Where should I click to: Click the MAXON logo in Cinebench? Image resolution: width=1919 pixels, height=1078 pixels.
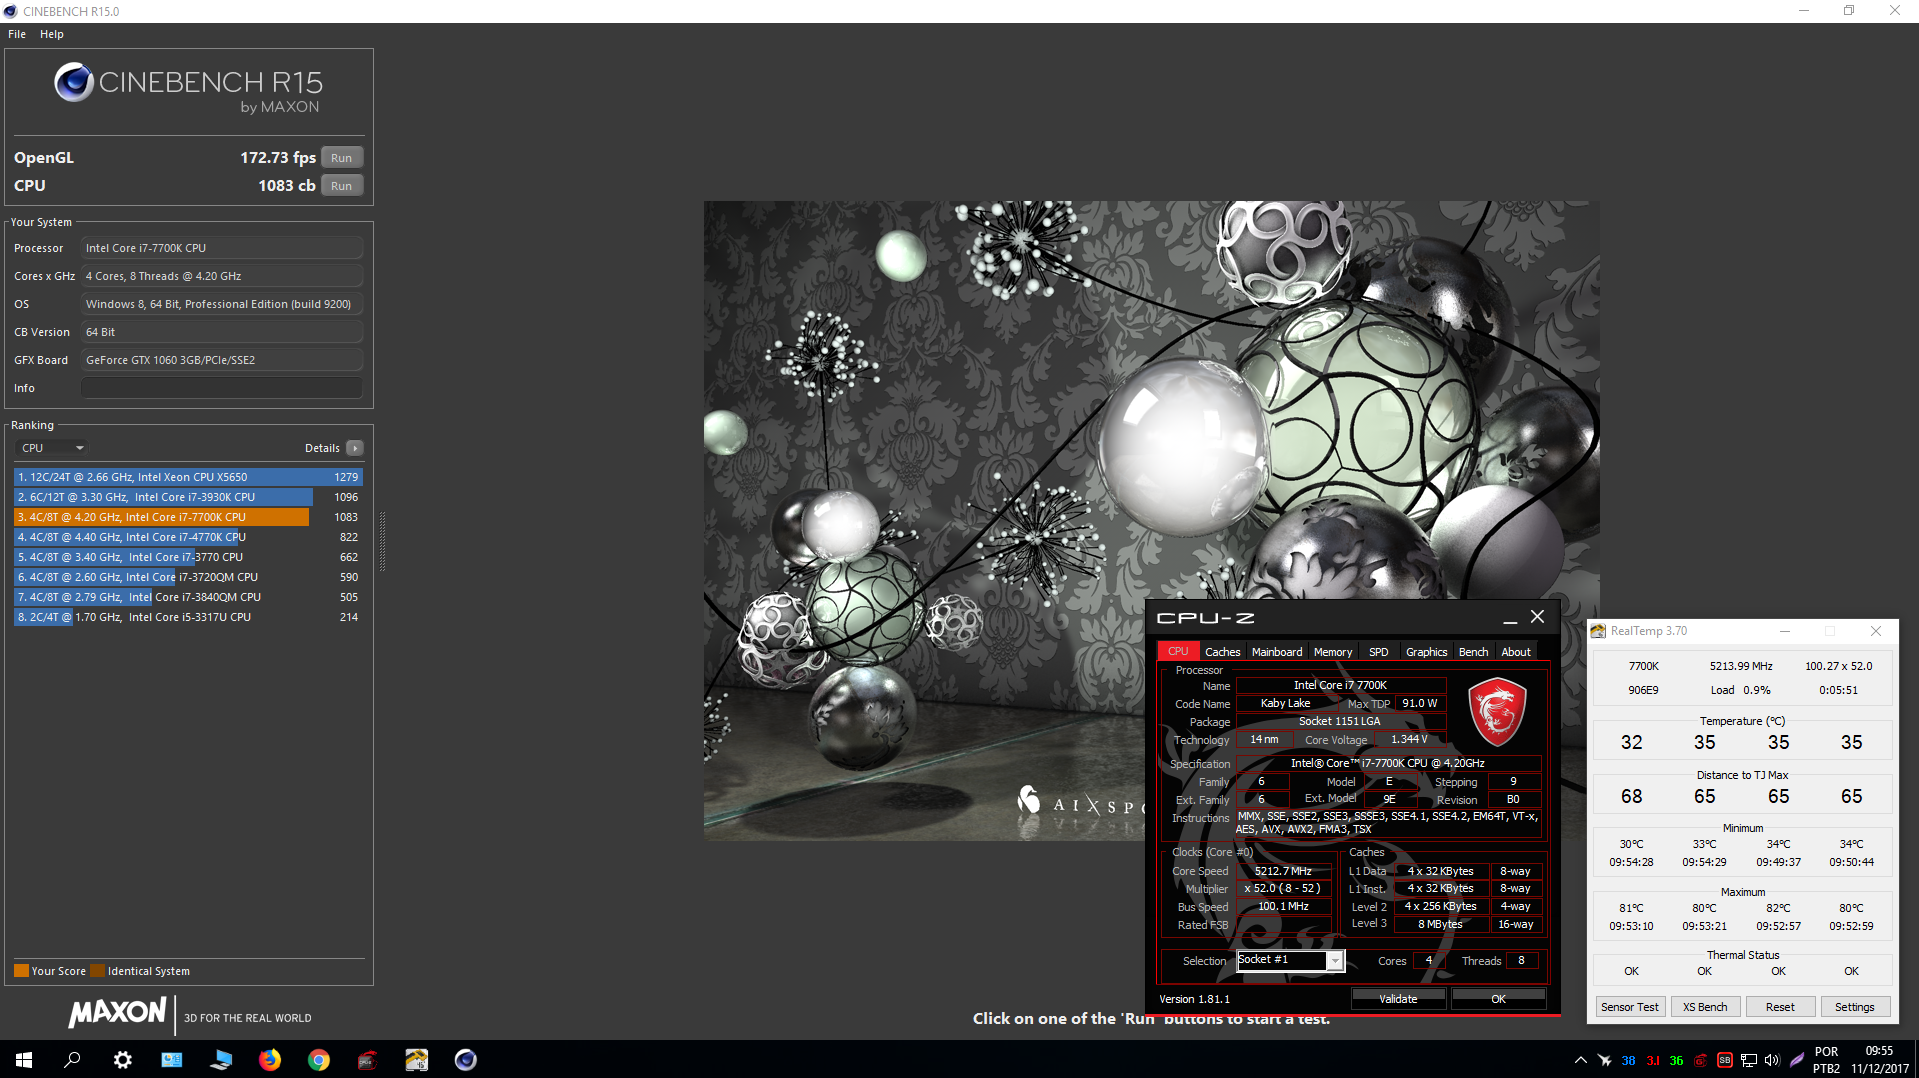pyautogui.click(x=117, y=1012)
